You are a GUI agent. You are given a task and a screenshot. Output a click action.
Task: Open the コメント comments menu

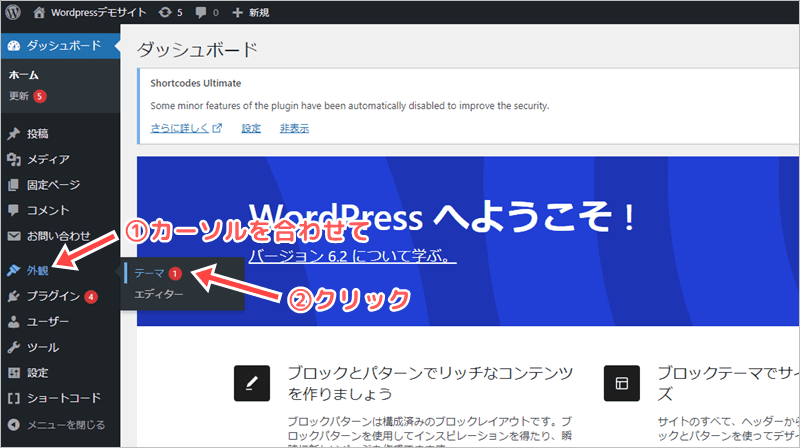click(48, 210)
